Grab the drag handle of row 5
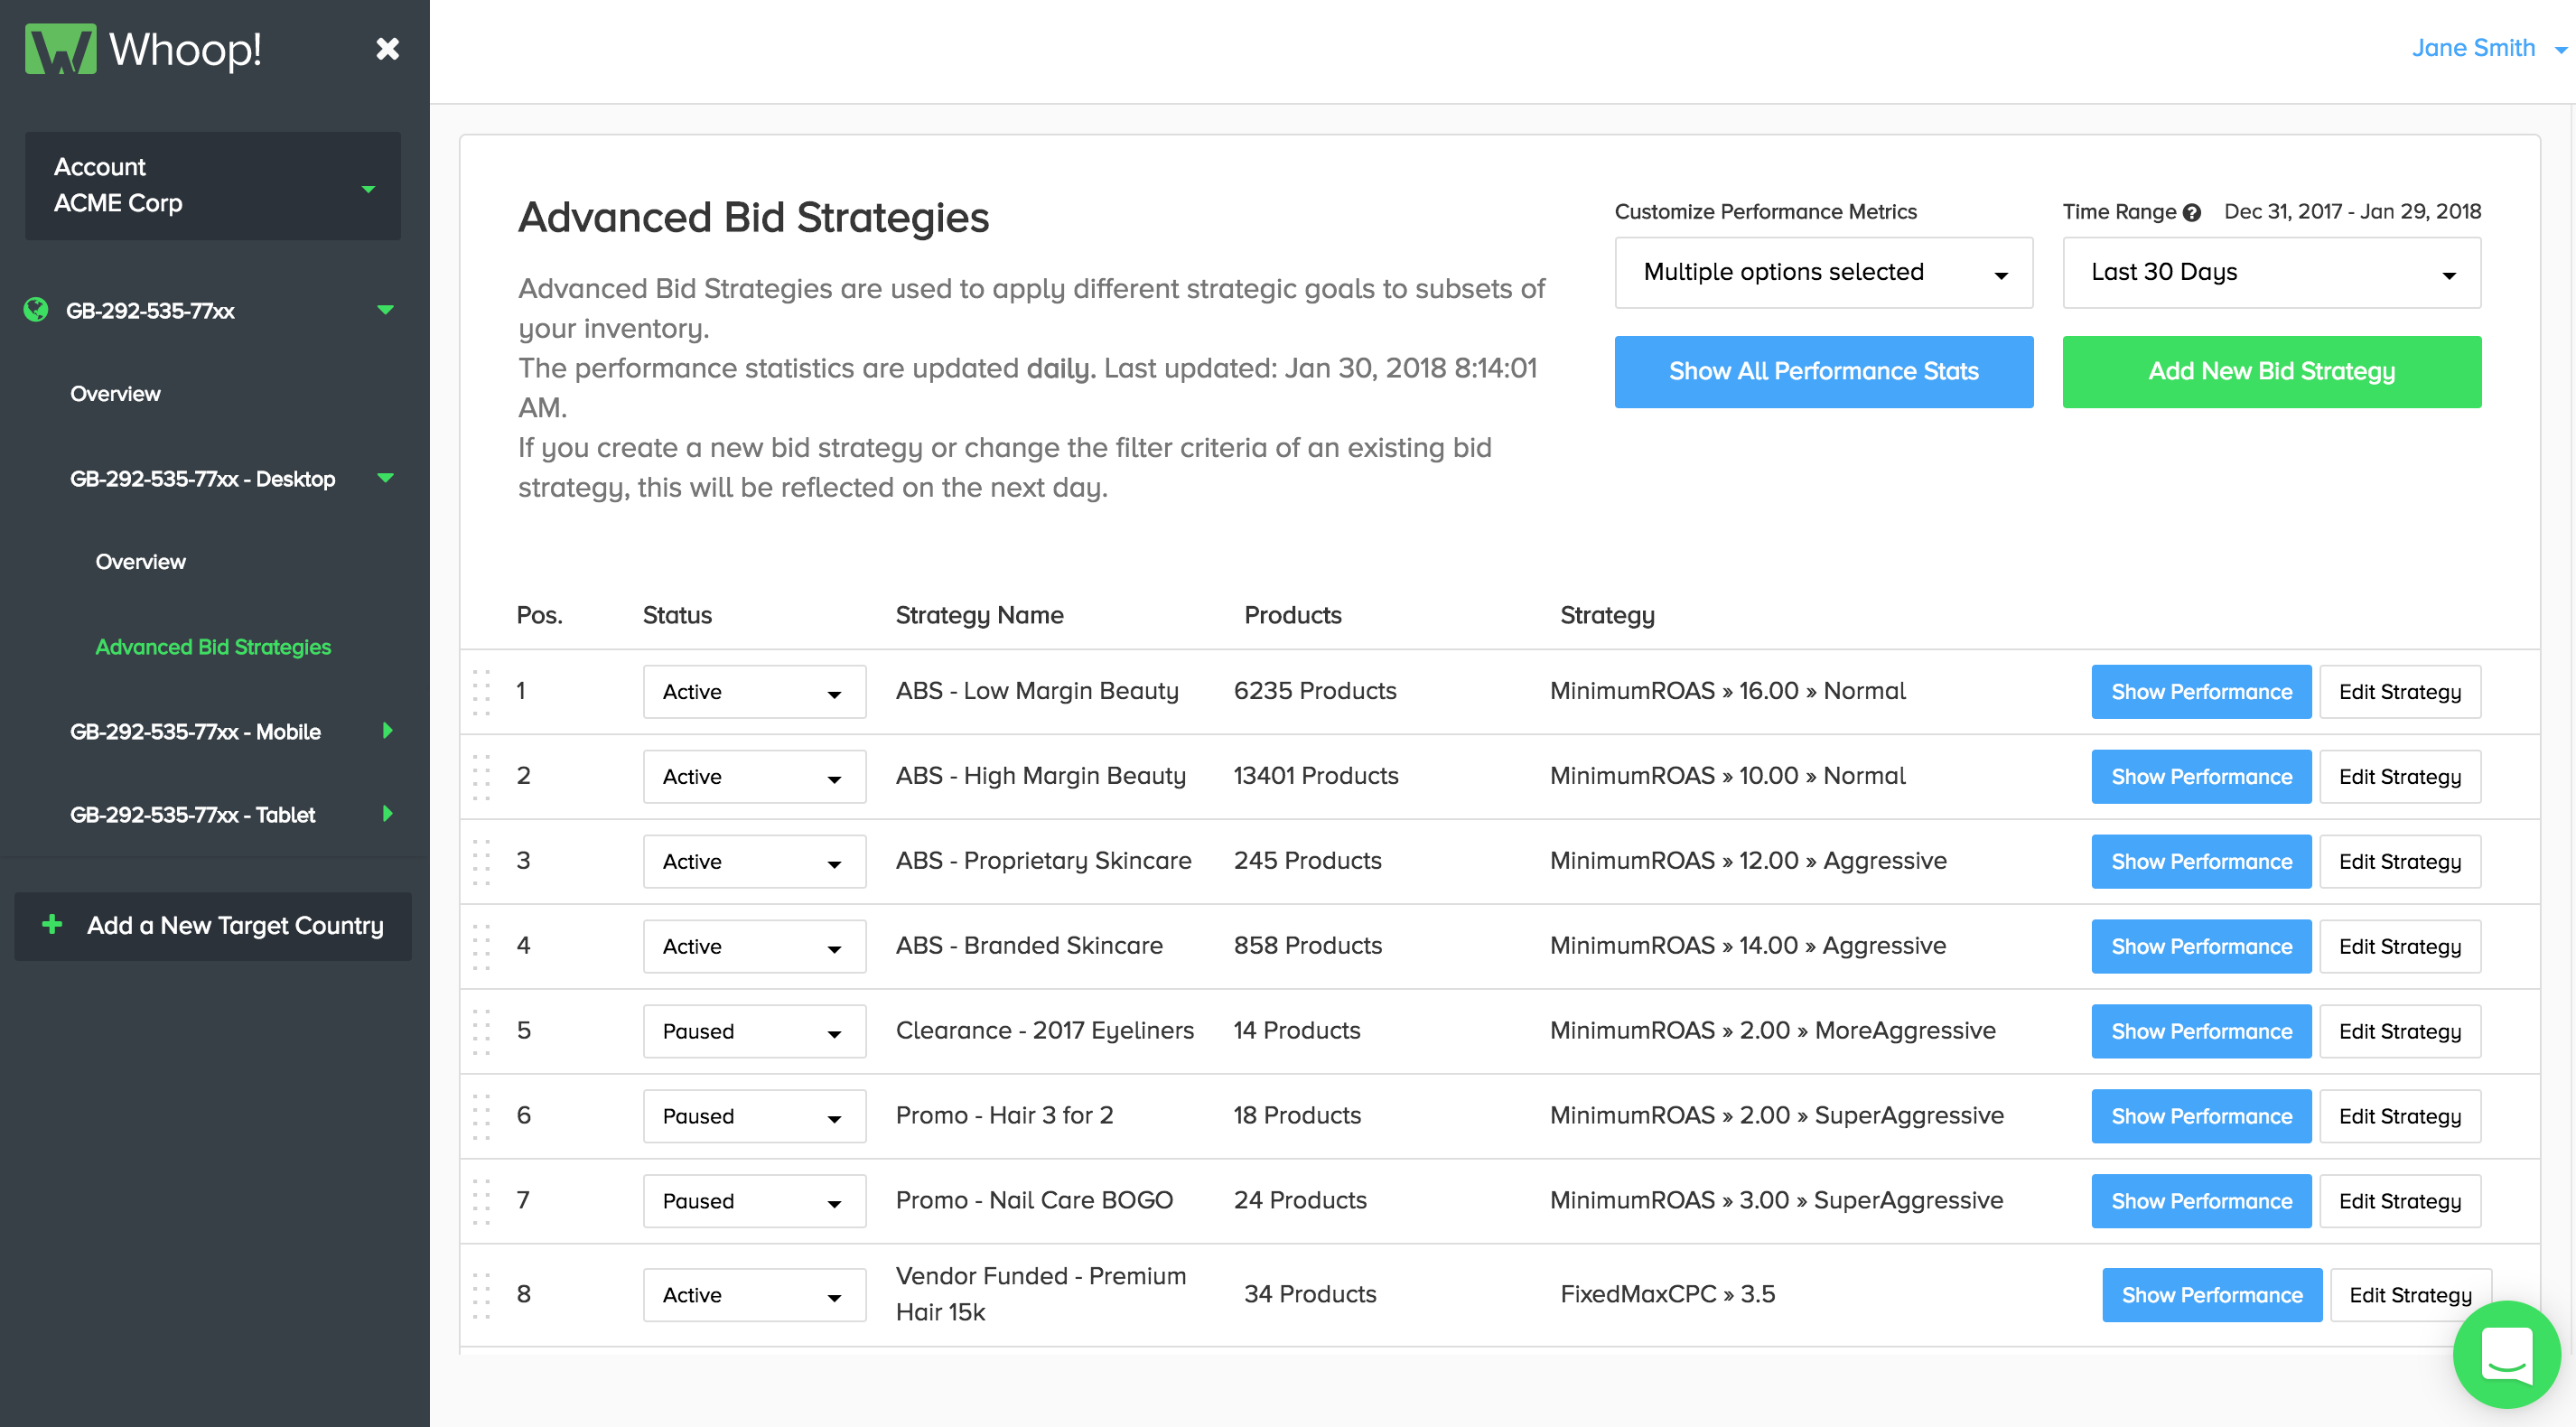2576x1427 pixels. [x=481, y=1031]
